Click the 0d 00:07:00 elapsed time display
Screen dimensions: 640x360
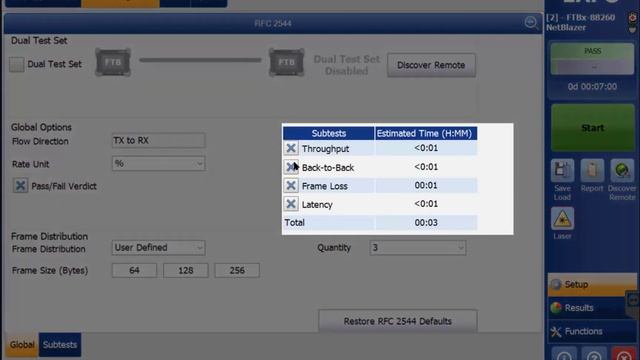point(592,87)
